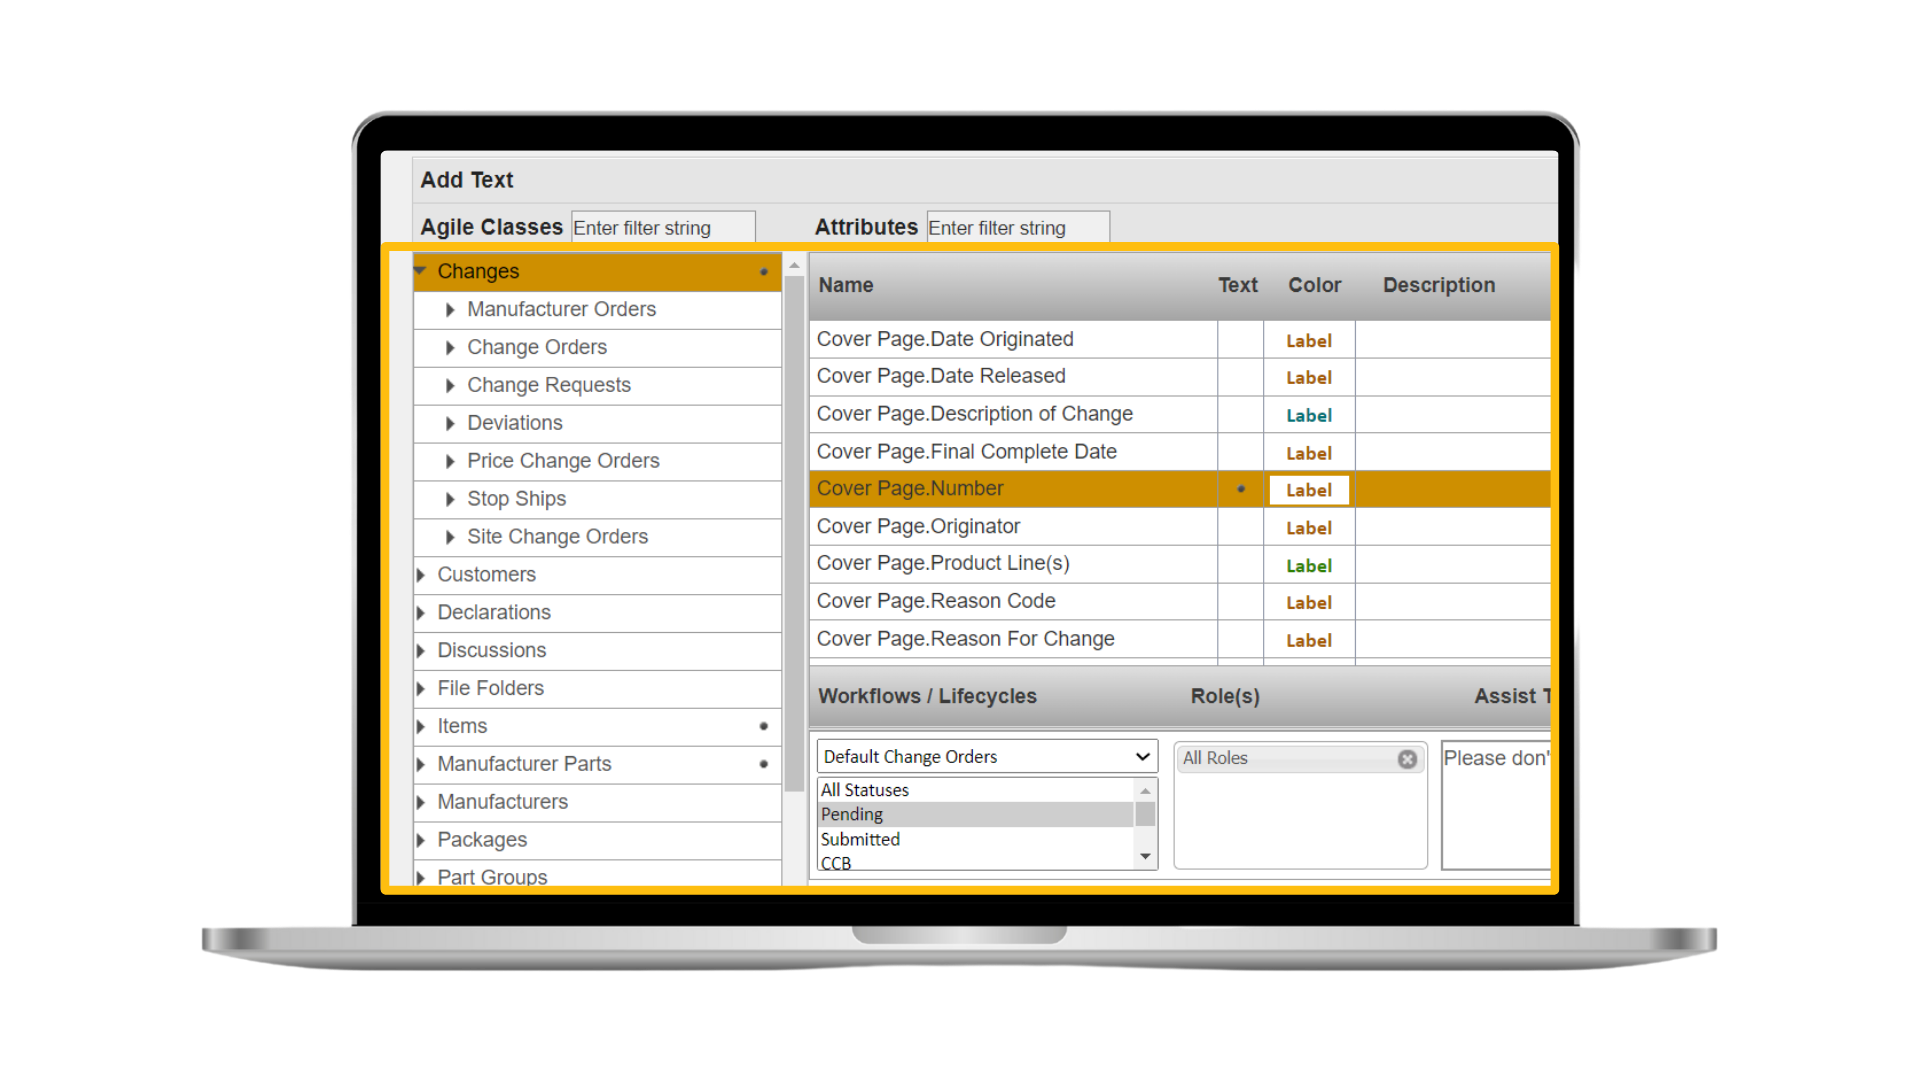Click the Manufacturer Parts dot indicator icon

(762, 765)
